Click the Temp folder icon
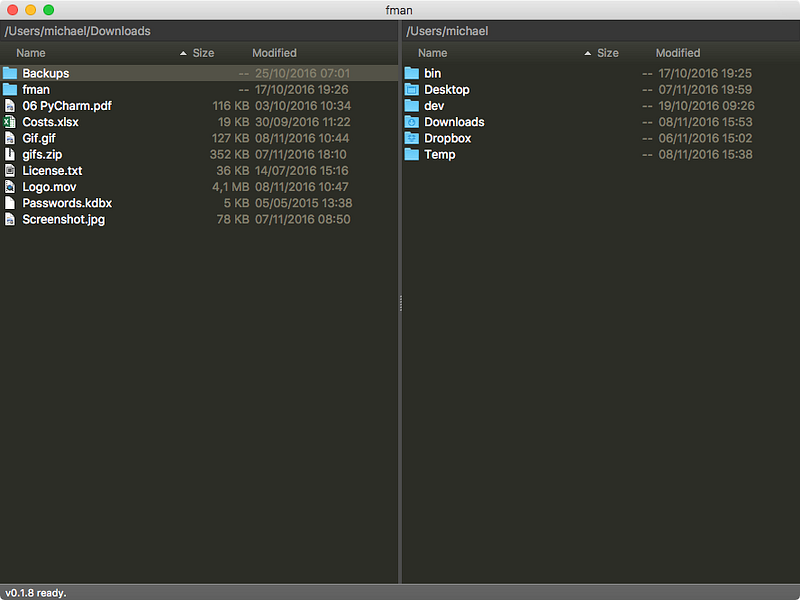The image size is (800, 600). coord(412,154)
